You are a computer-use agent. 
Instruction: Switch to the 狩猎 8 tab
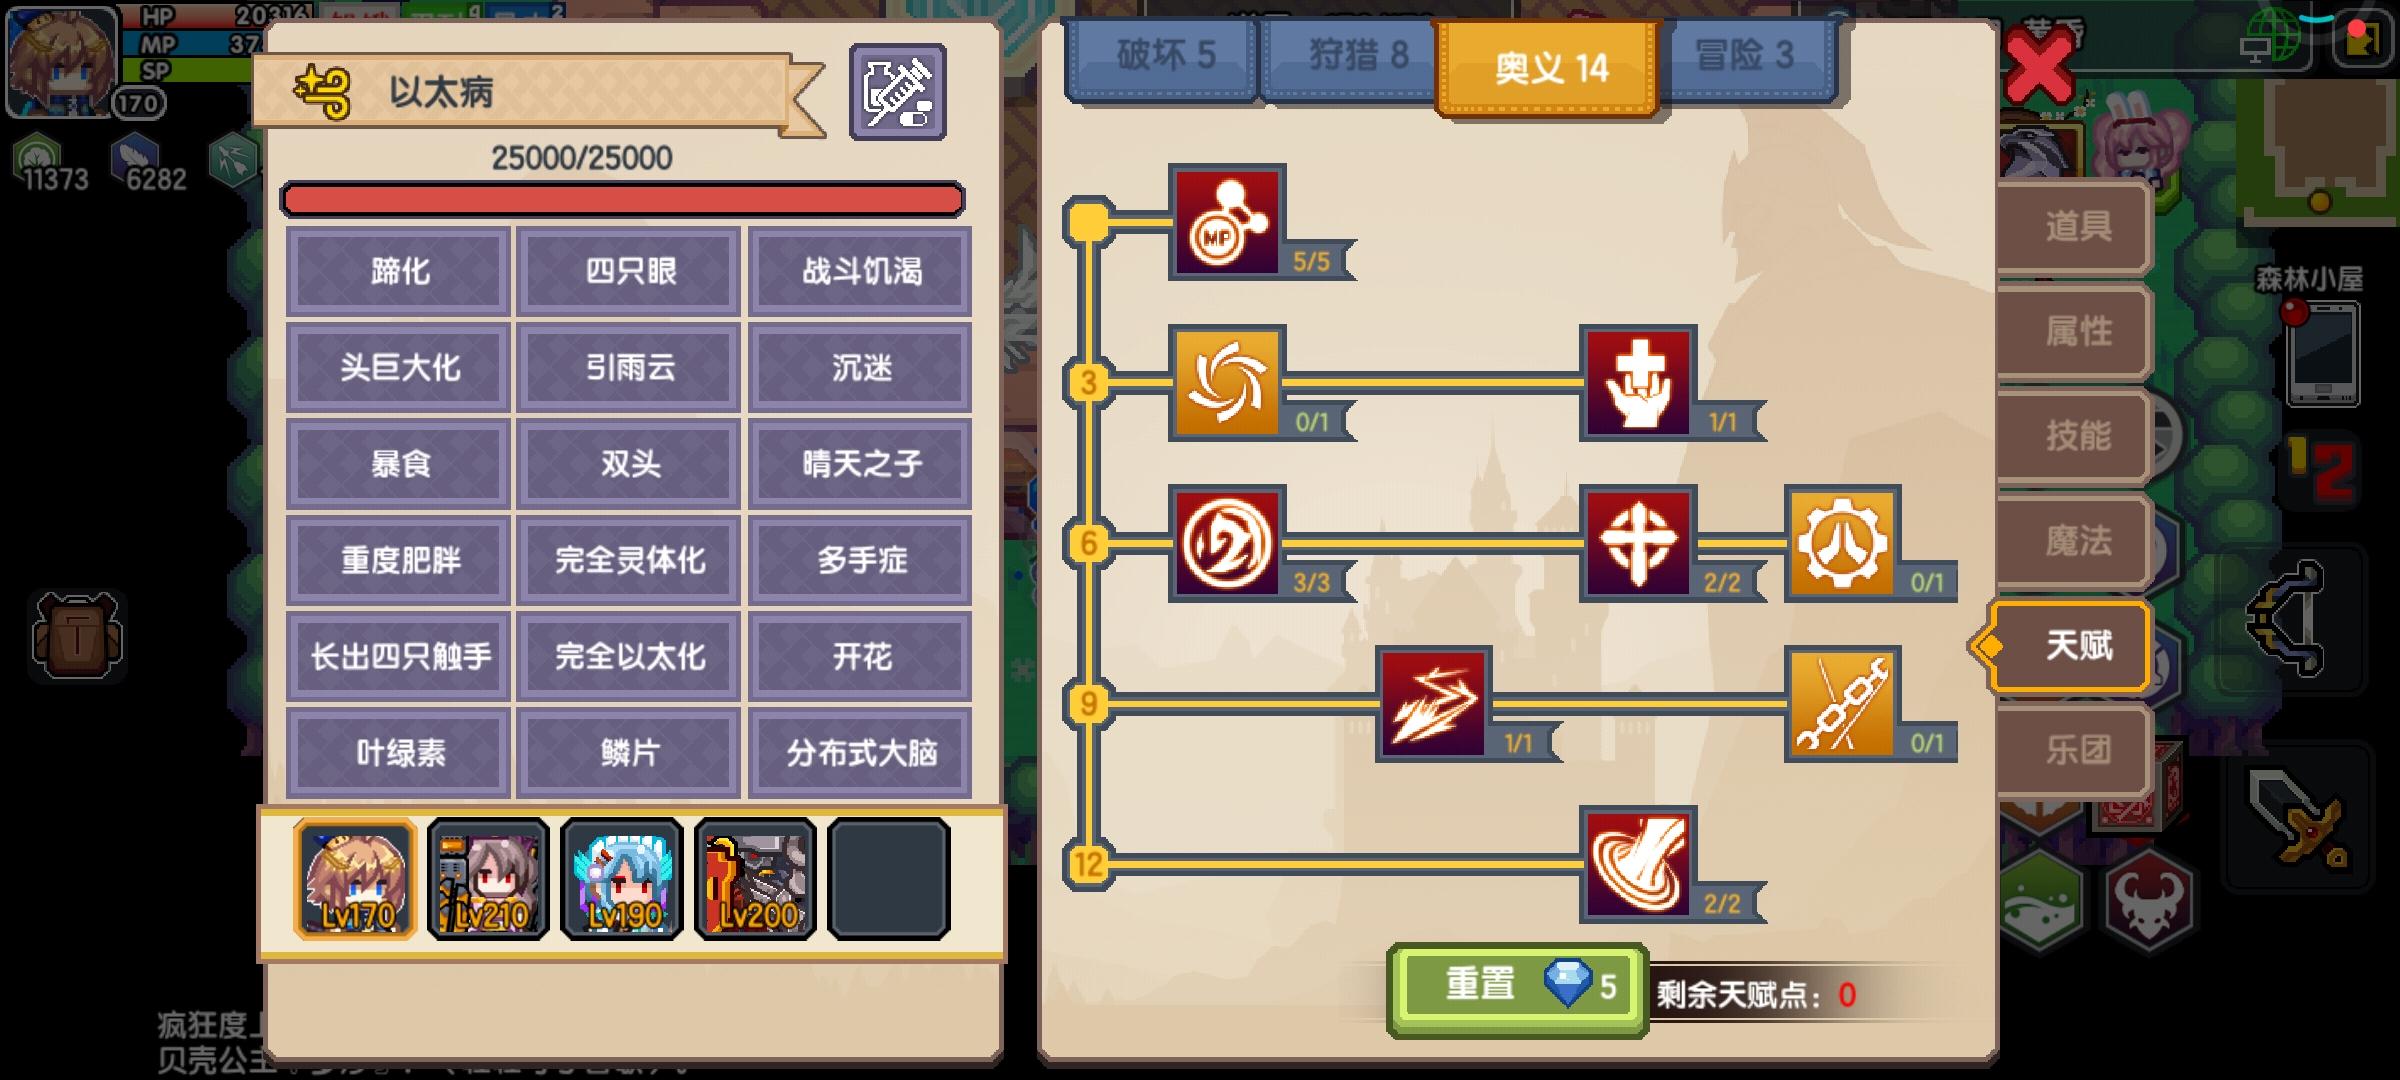[1356, 58]
